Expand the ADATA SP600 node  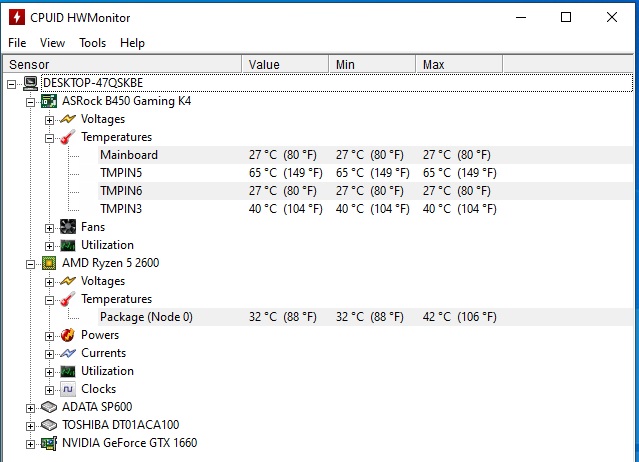[31, 408]
